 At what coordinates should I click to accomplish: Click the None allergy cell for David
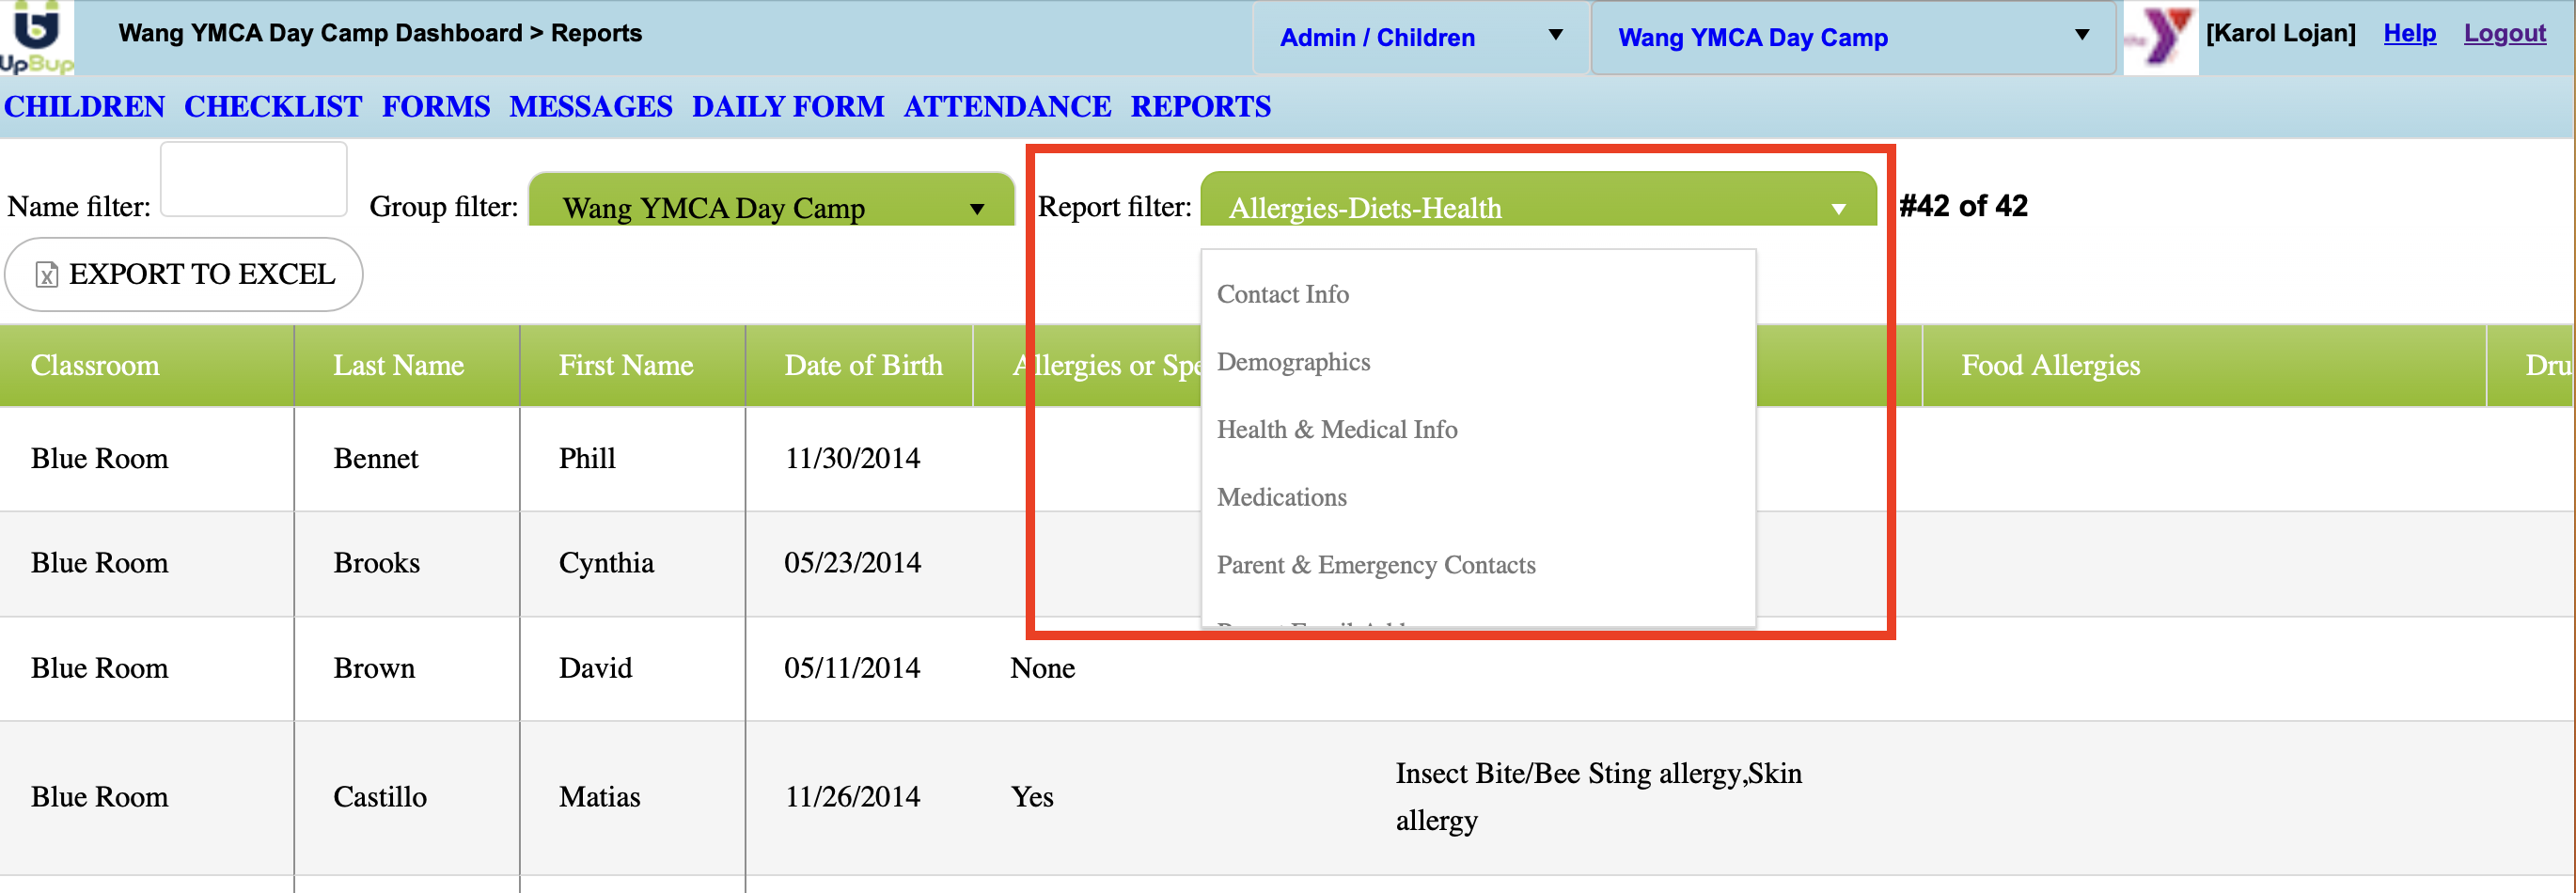[x=1042, y=668]
